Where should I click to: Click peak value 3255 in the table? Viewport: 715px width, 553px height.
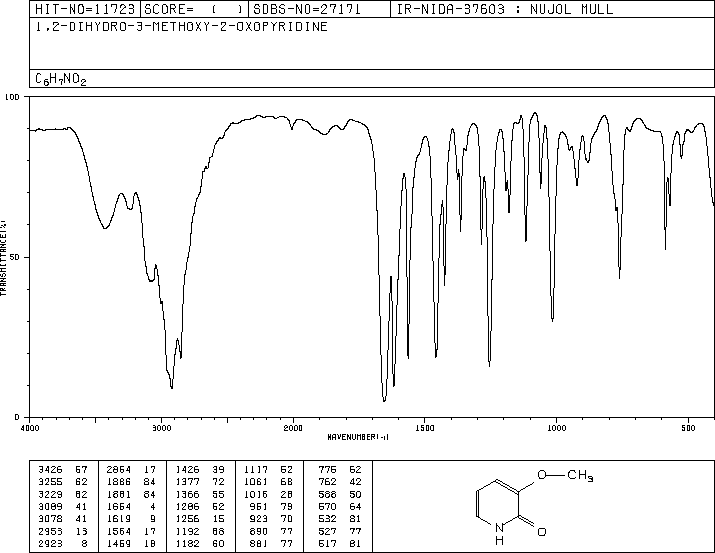tap(50, 482)
